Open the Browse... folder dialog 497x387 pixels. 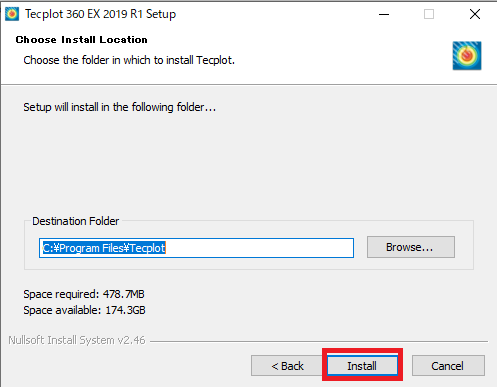pos(411,247)
